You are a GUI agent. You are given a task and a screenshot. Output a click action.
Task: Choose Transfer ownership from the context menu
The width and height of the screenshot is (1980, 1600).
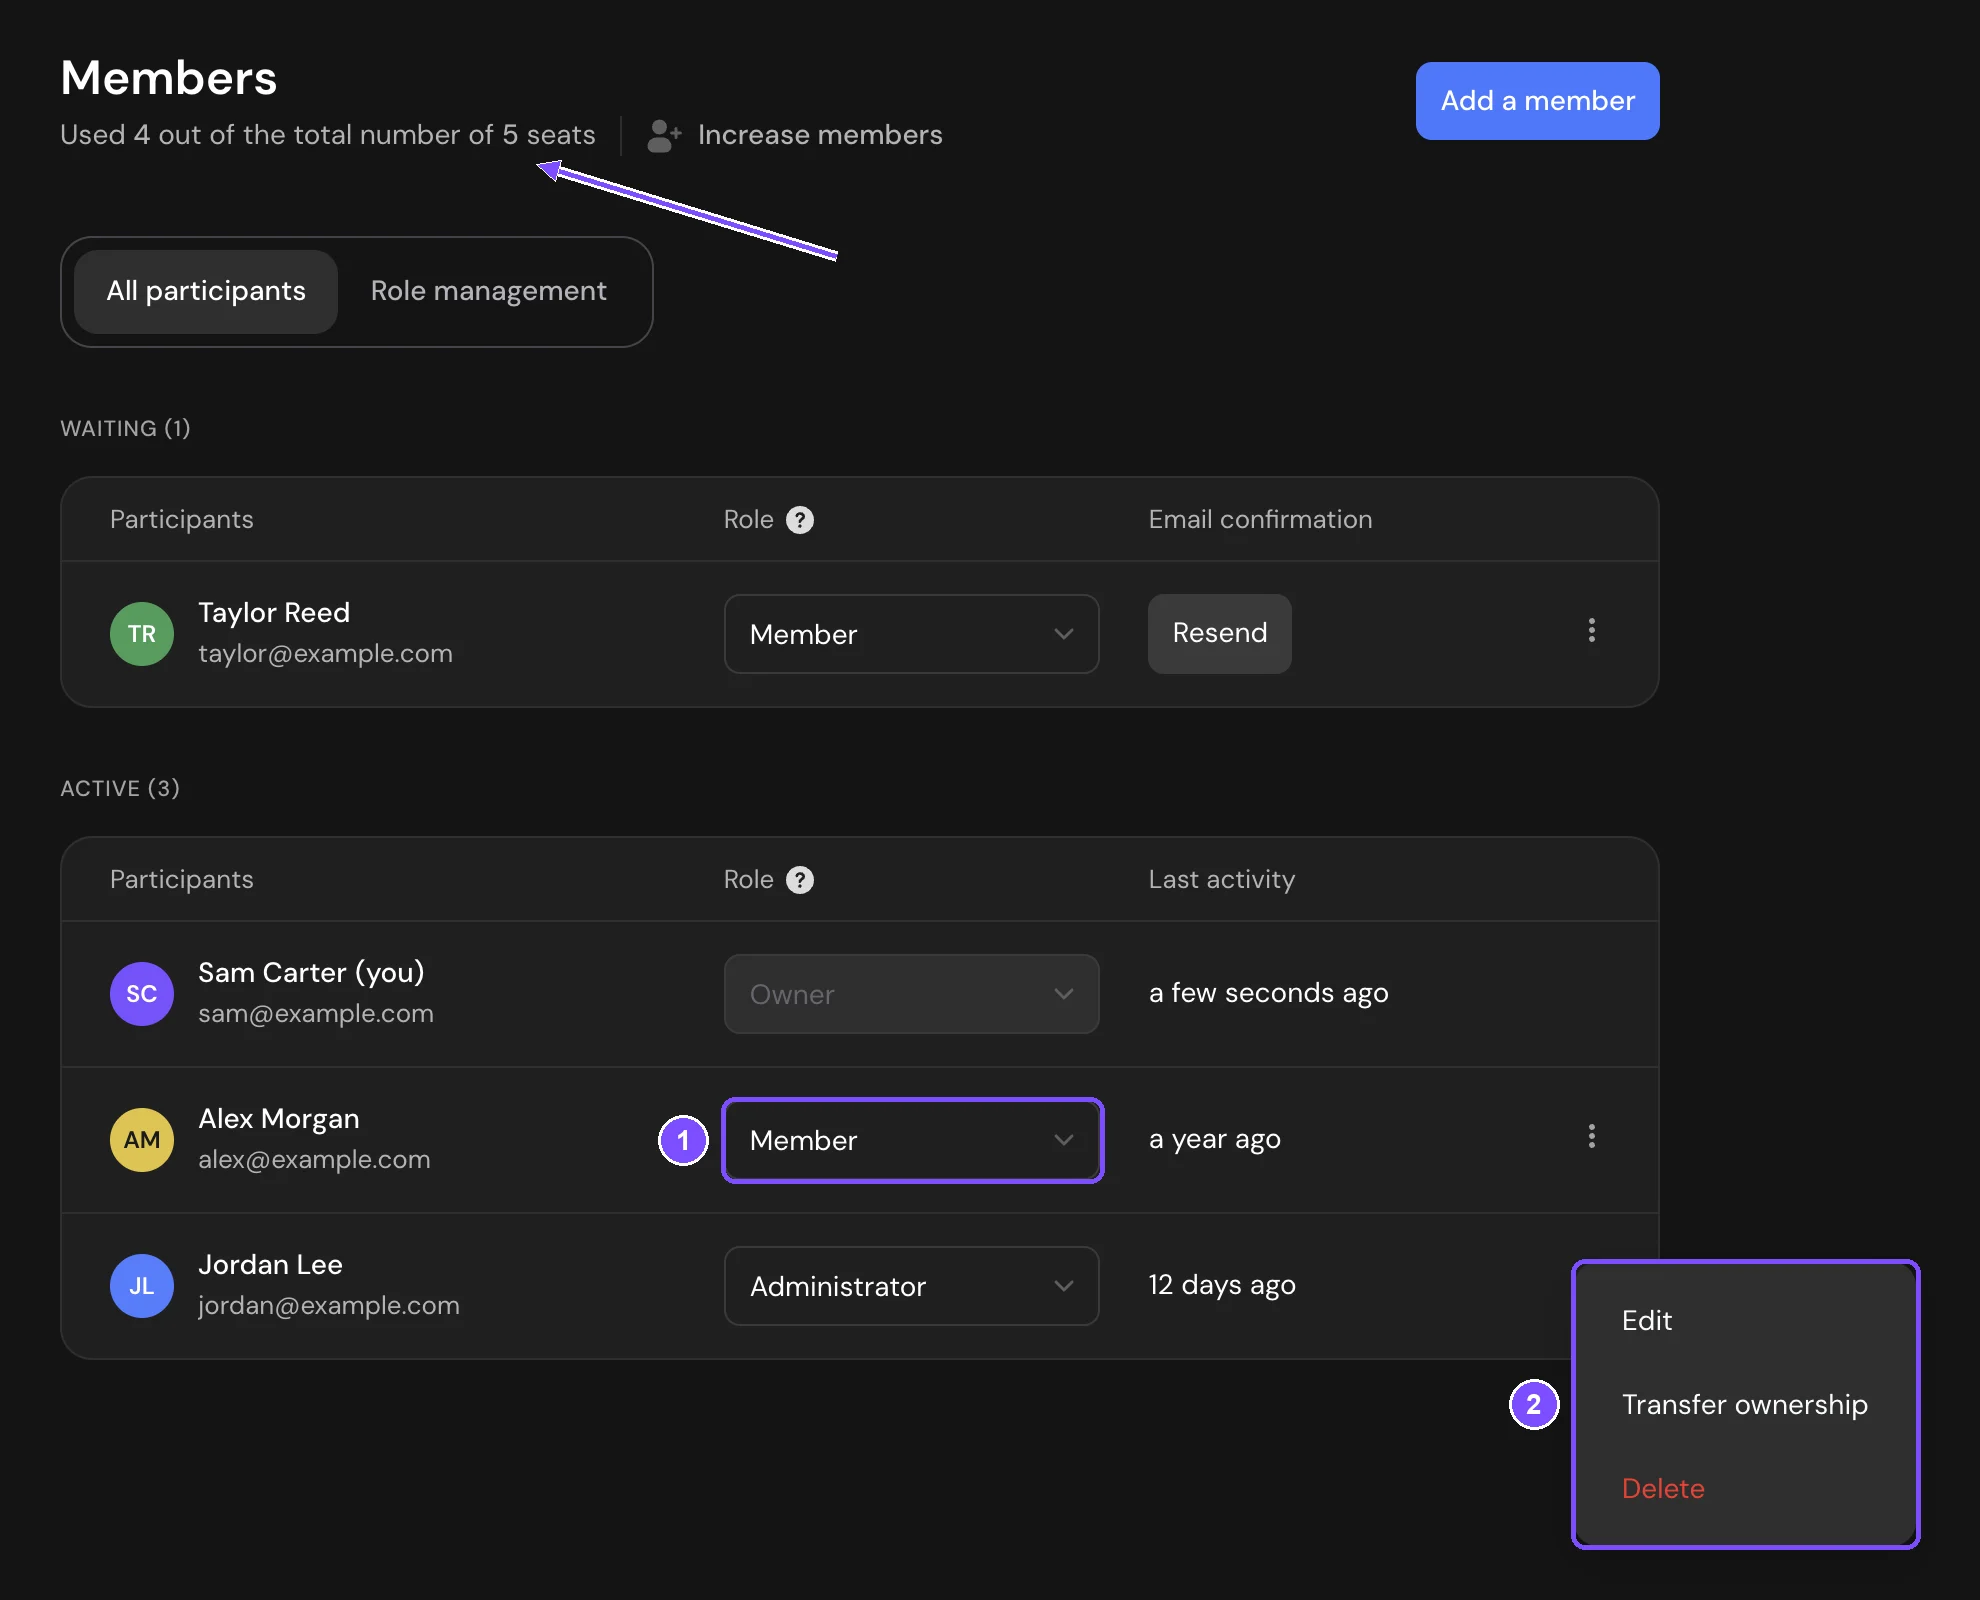tap(1745, 1405)
